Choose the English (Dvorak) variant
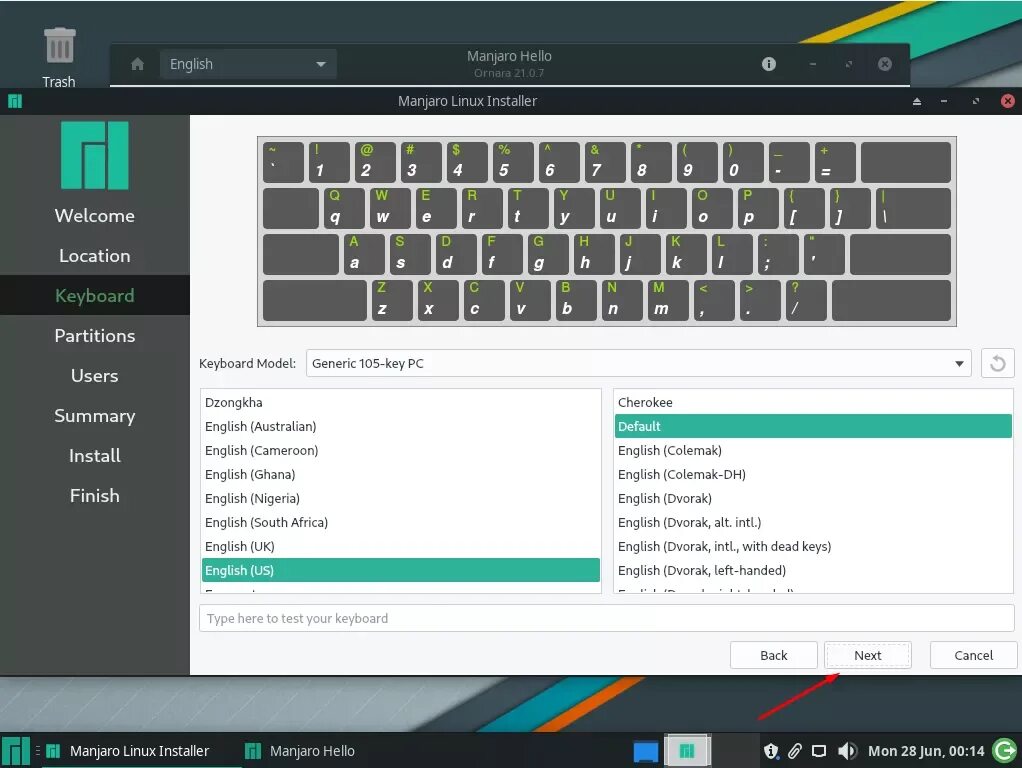This screenshot has height=768, width=1022. tap(813, 499)
